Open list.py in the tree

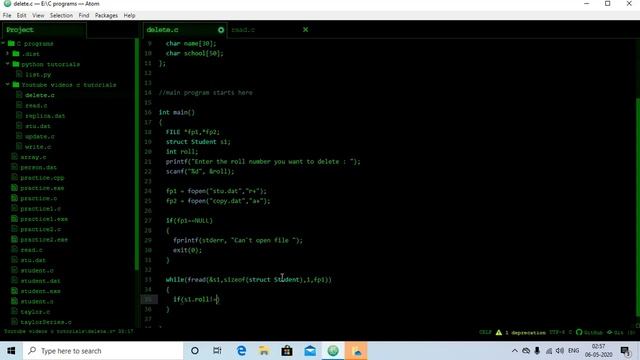(x=38, y=75)
